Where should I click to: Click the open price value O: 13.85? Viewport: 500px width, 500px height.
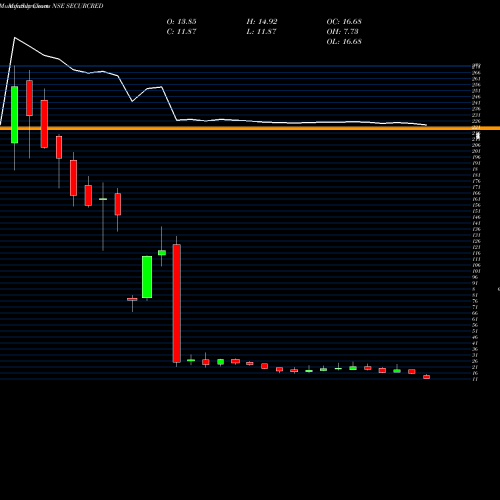click(181, 22)
